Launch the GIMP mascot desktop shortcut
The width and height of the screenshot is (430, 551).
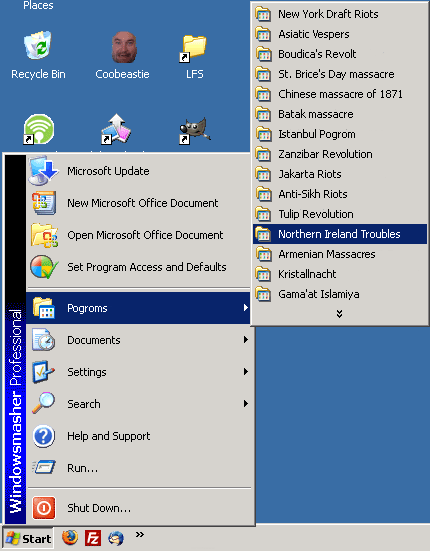195,130
